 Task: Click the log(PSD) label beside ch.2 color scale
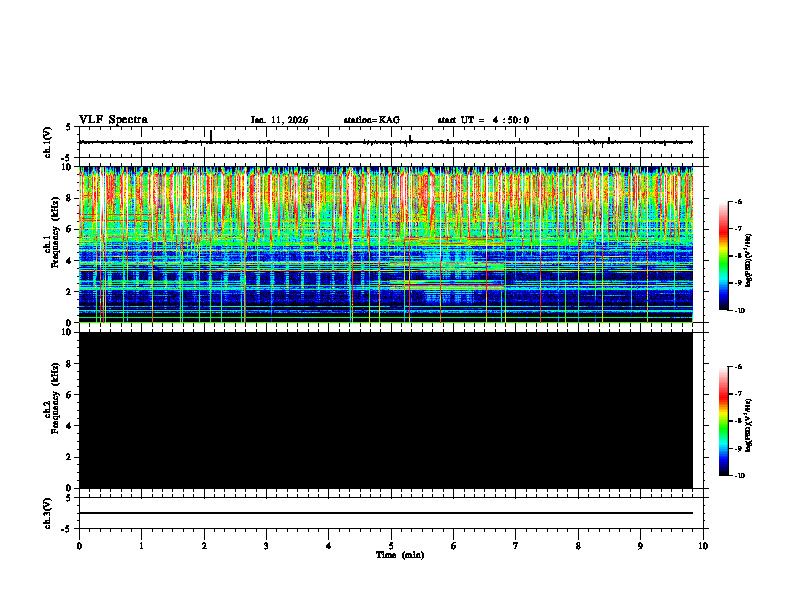click(x=749, y=426)
